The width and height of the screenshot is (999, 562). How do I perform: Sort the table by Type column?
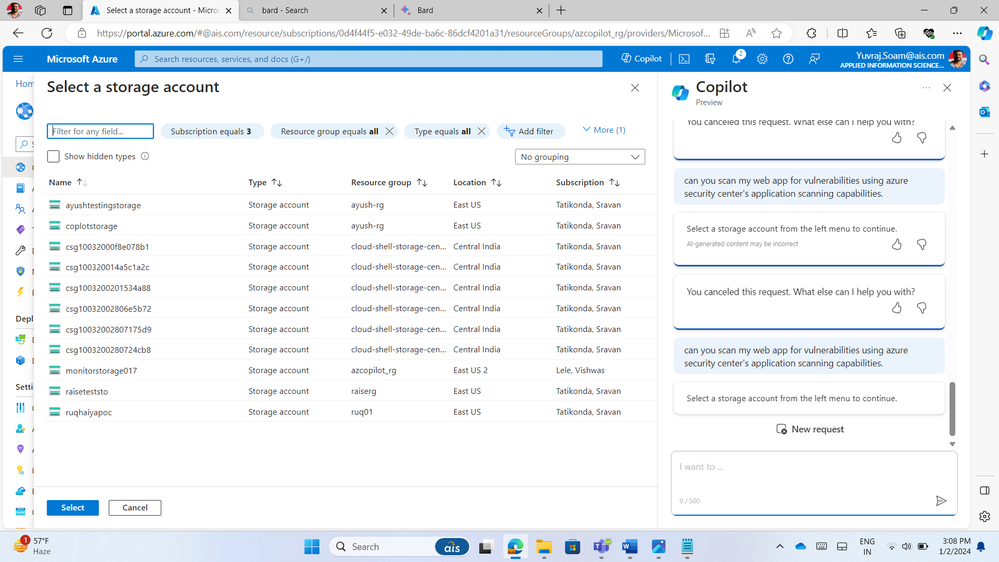(265, 182)
